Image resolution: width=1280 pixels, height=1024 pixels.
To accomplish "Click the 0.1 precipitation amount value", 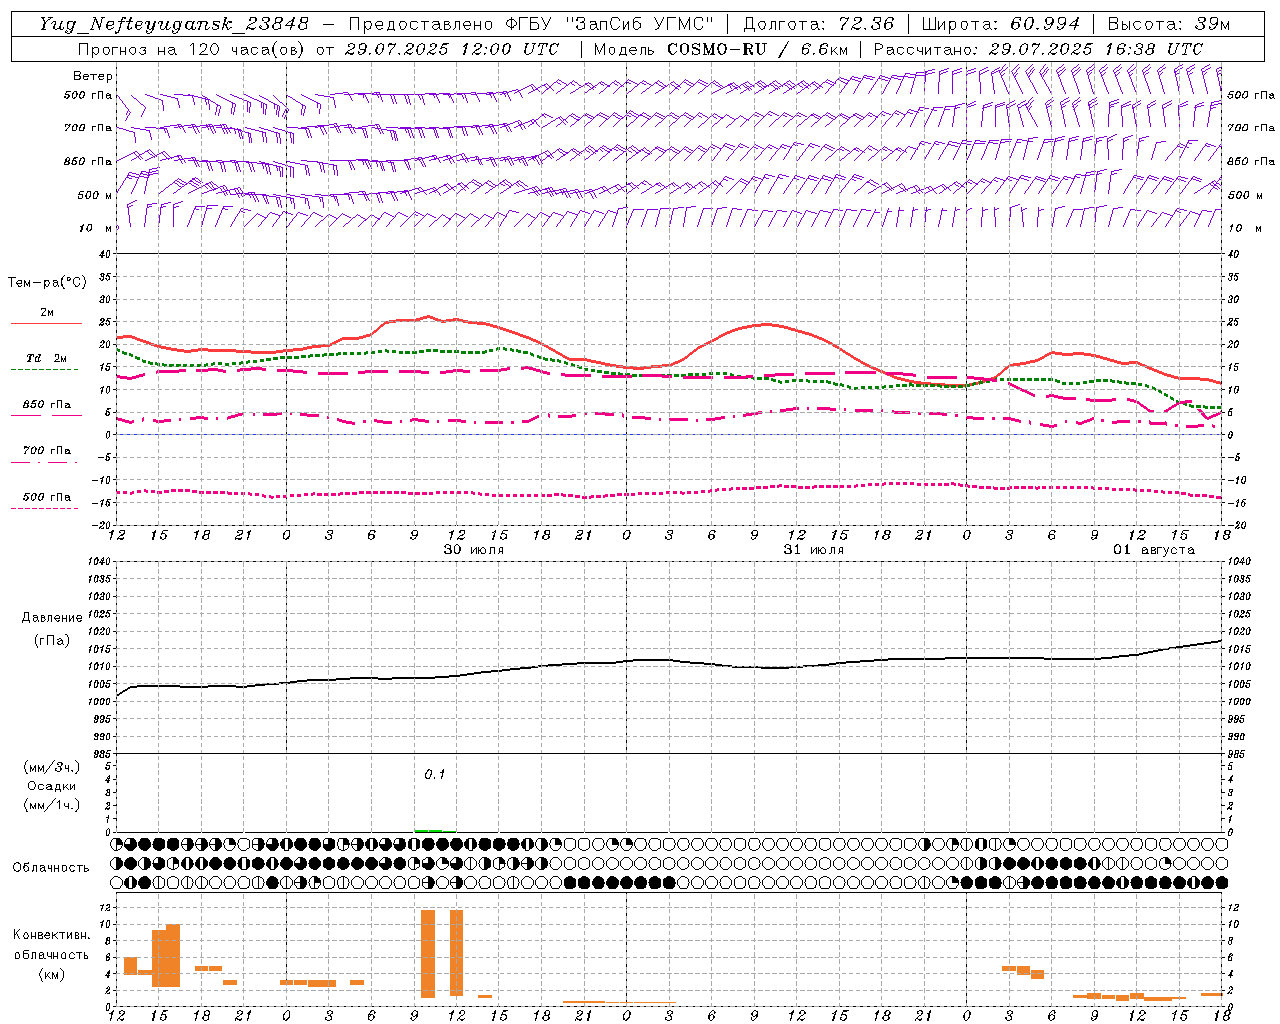I will coord(435,774).
